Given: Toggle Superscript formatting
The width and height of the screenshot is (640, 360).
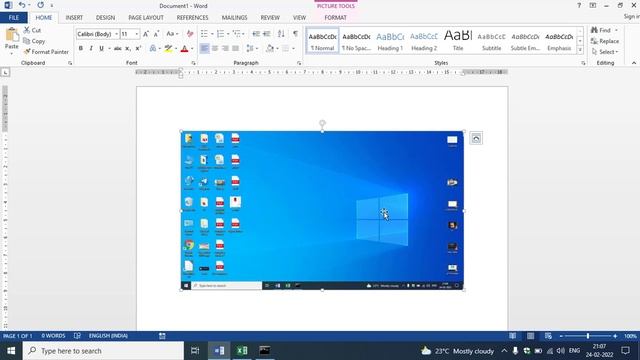Looking at the screenshot, I should click(x=138, y=49).
